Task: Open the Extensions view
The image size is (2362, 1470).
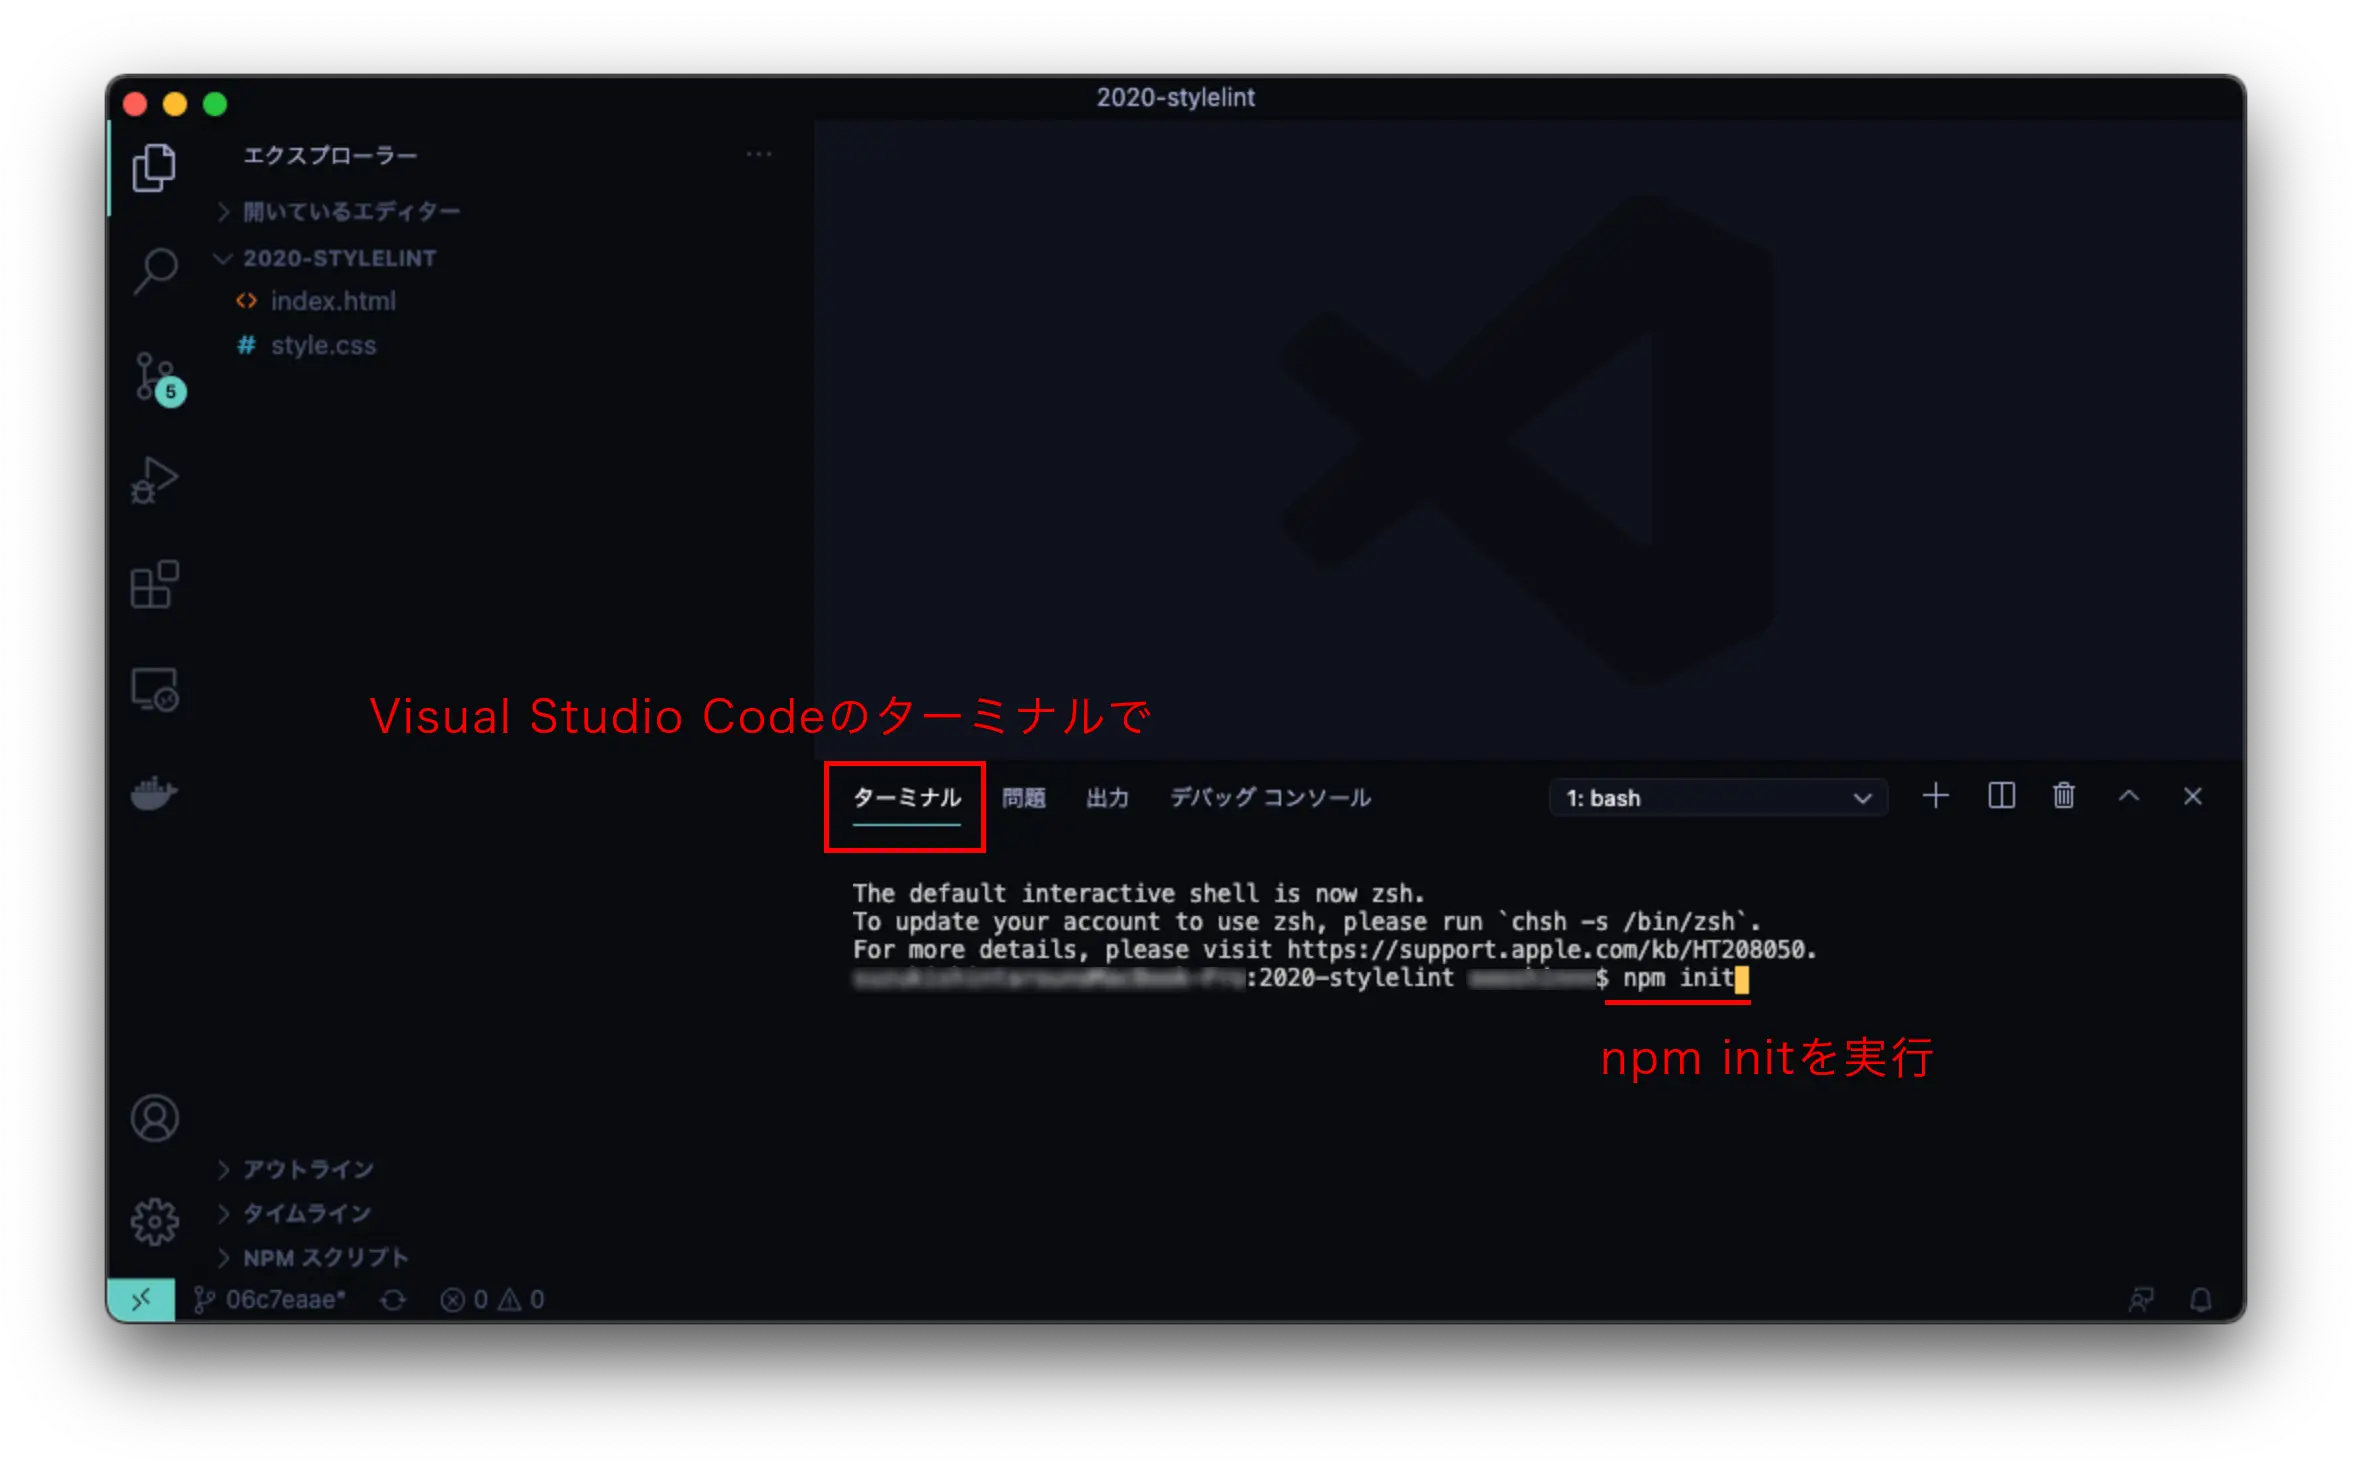Action: [x=155, y=585]
